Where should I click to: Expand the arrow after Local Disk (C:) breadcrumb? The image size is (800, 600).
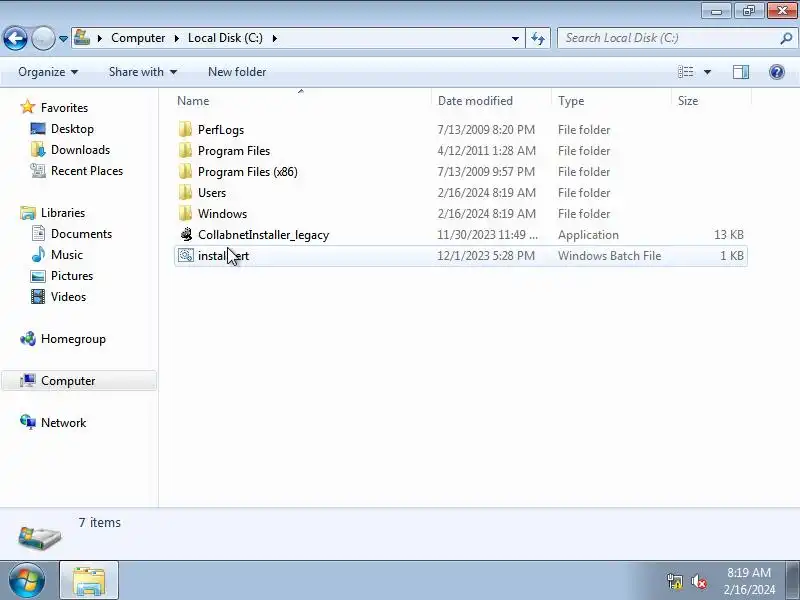[275, 38]
